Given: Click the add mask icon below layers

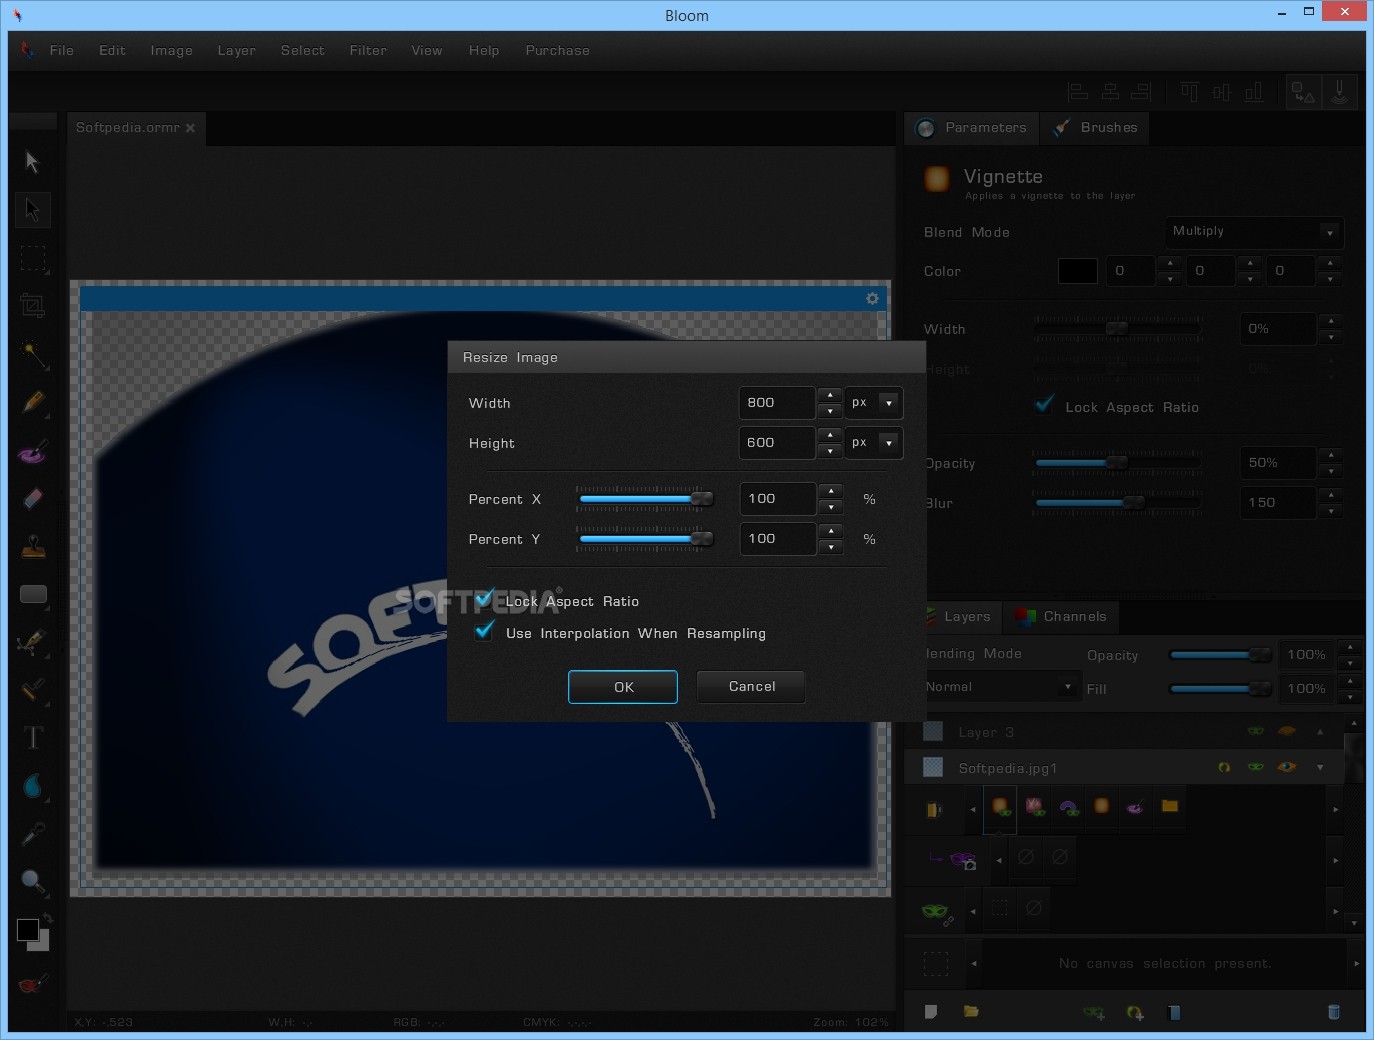Looking at the screenshot, I should click(1094, 1012).
